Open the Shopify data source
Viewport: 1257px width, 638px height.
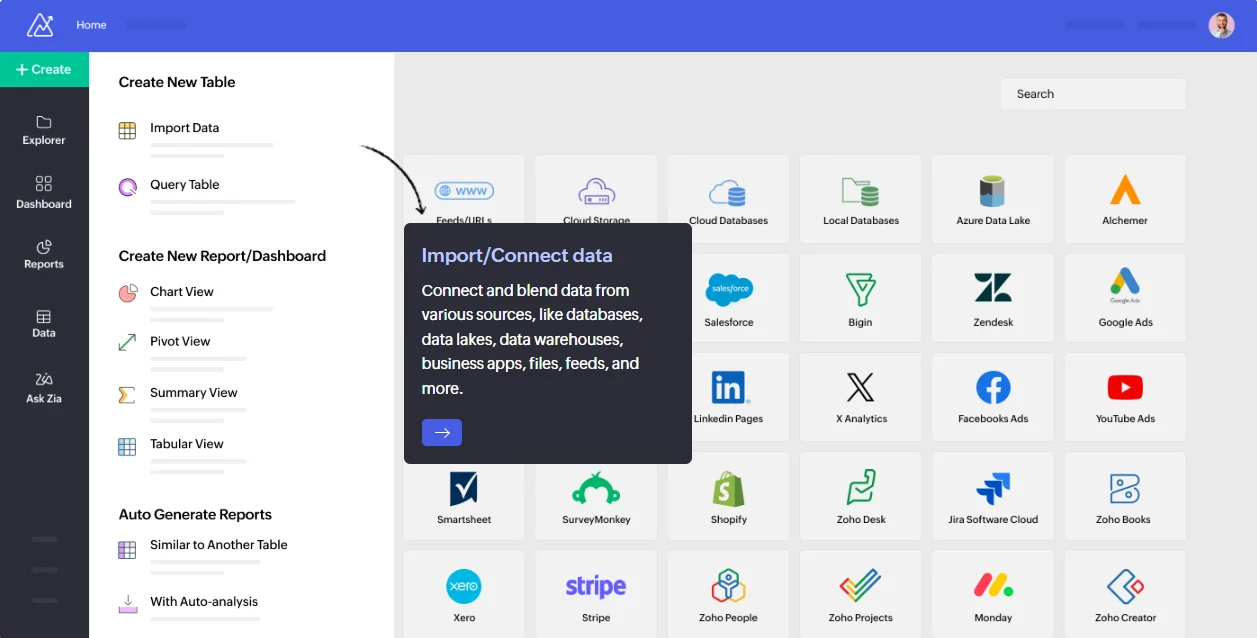(728, 495)
